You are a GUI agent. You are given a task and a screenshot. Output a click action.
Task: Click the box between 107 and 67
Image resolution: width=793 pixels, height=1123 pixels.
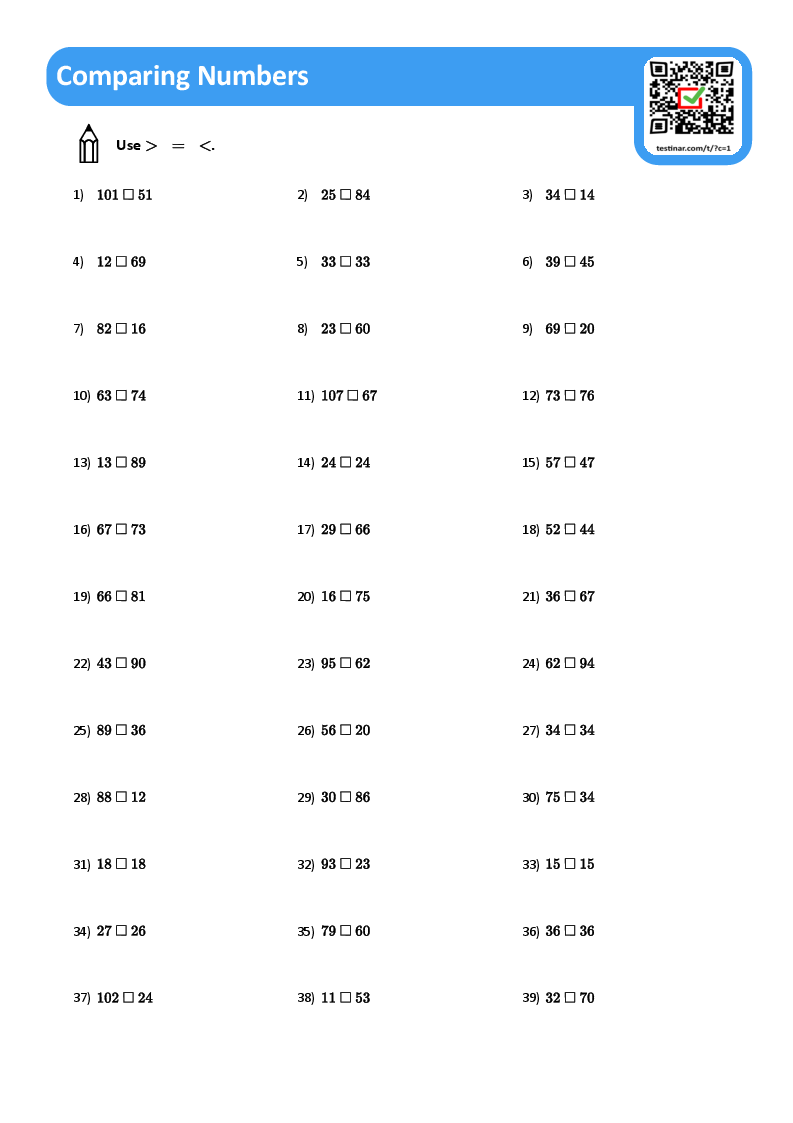click(x=352, y=396)
